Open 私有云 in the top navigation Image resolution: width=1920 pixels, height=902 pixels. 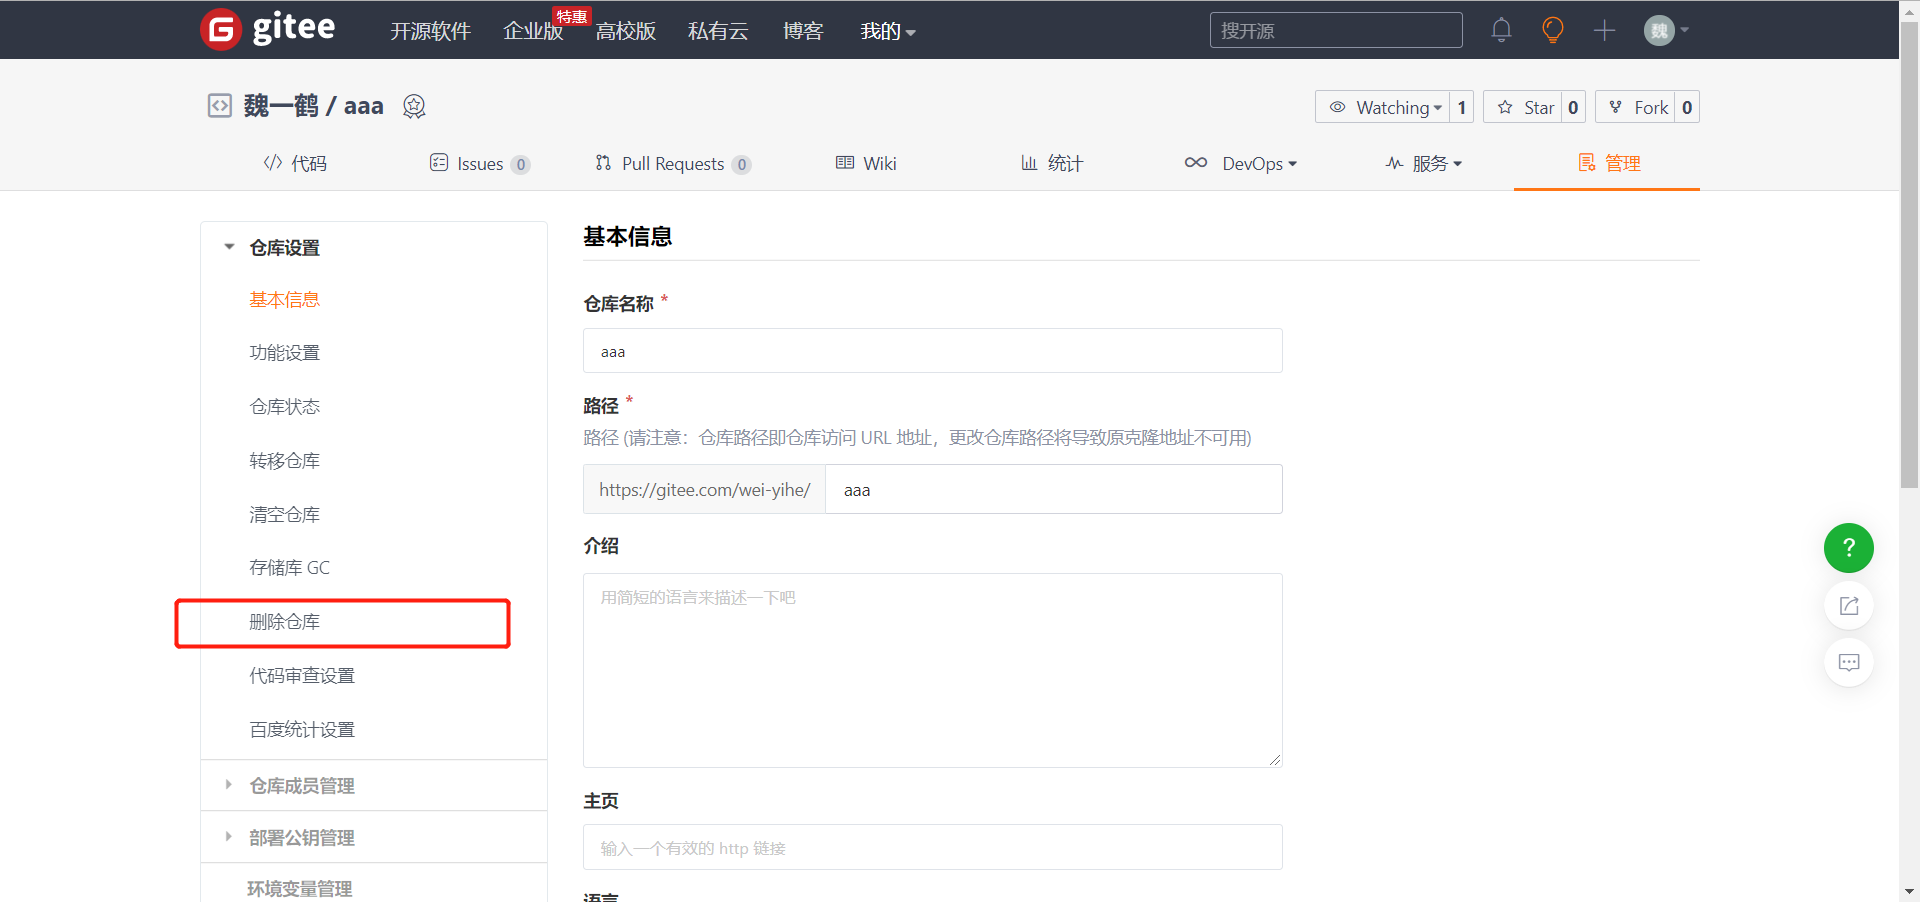click(x=718, y=31)
